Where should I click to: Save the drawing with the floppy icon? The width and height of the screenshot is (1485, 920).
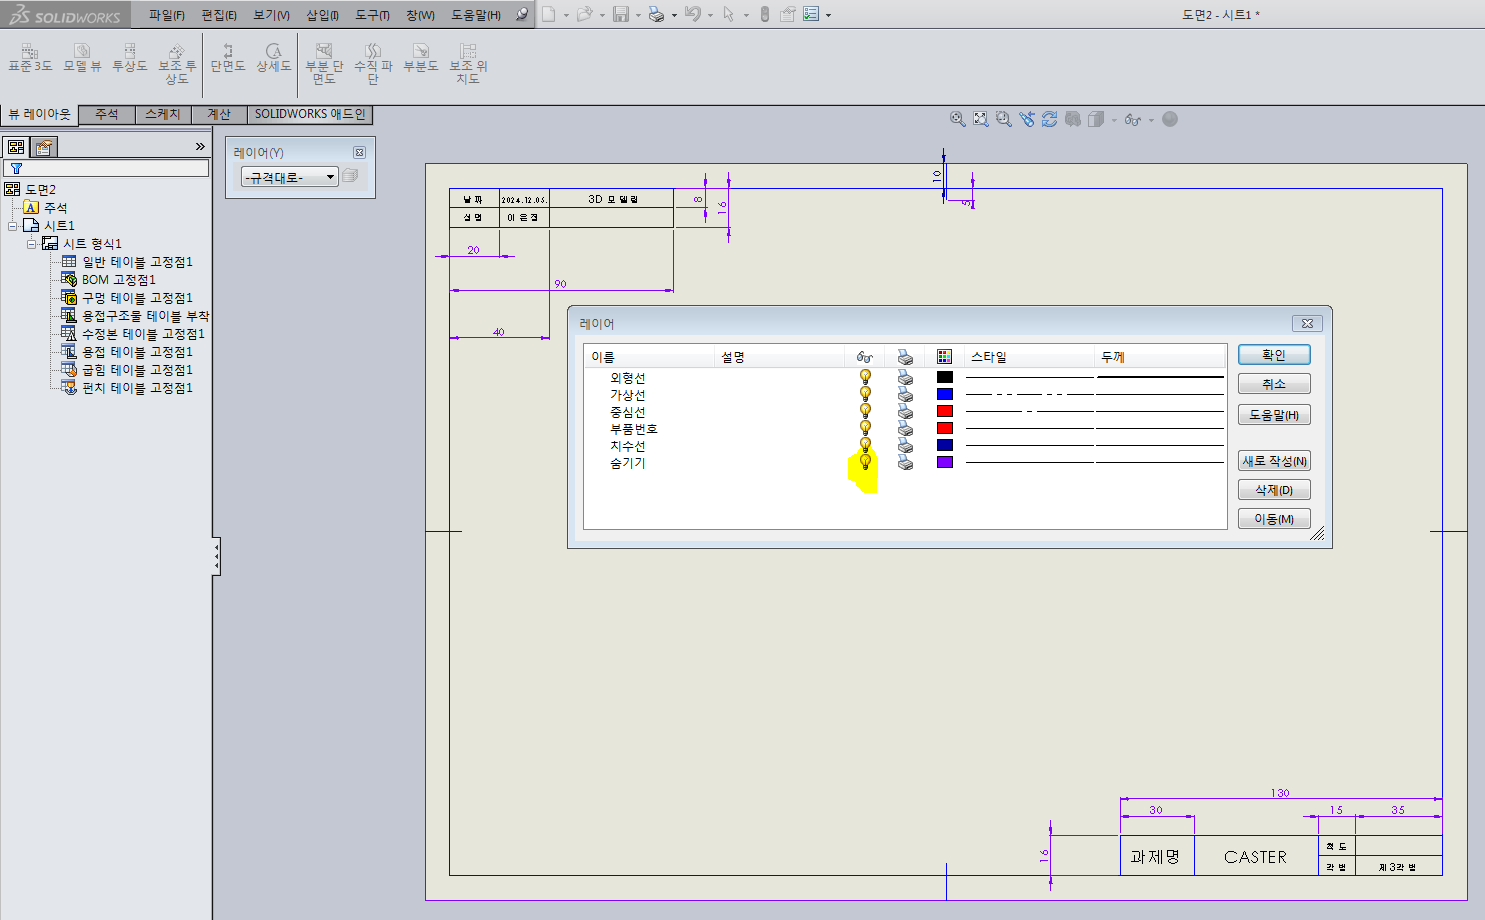[x=621, y=14]
